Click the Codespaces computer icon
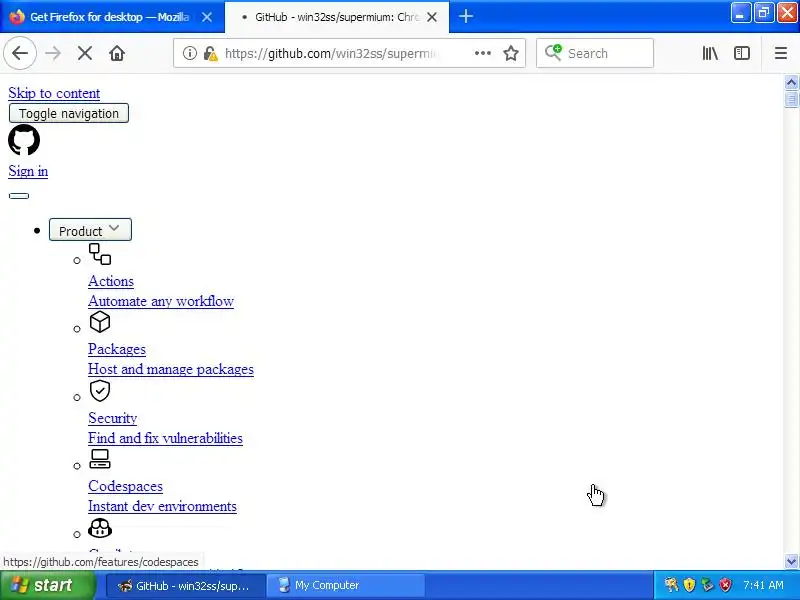 pyautogui.click(x=100, y=459)
